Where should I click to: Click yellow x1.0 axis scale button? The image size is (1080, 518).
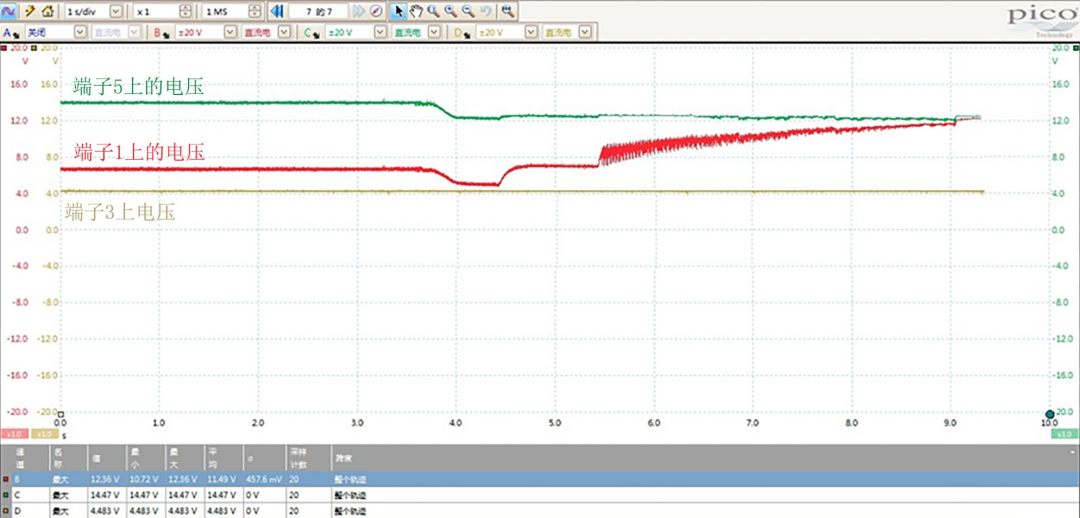point(46,434)
